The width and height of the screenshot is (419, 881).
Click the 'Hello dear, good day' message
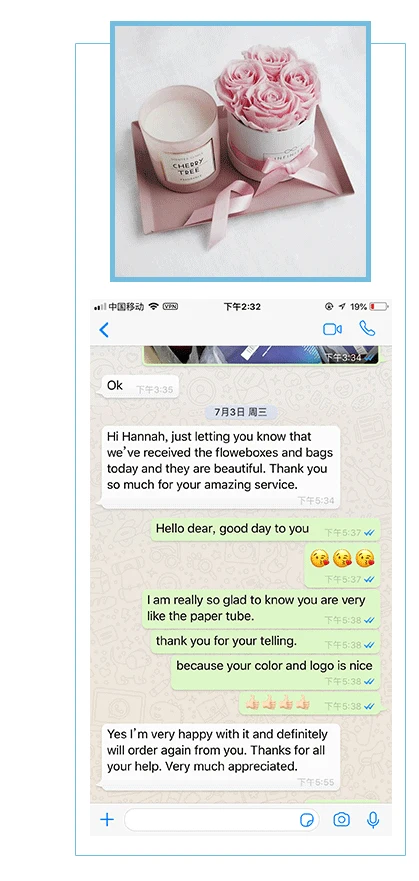click(266, 530)
